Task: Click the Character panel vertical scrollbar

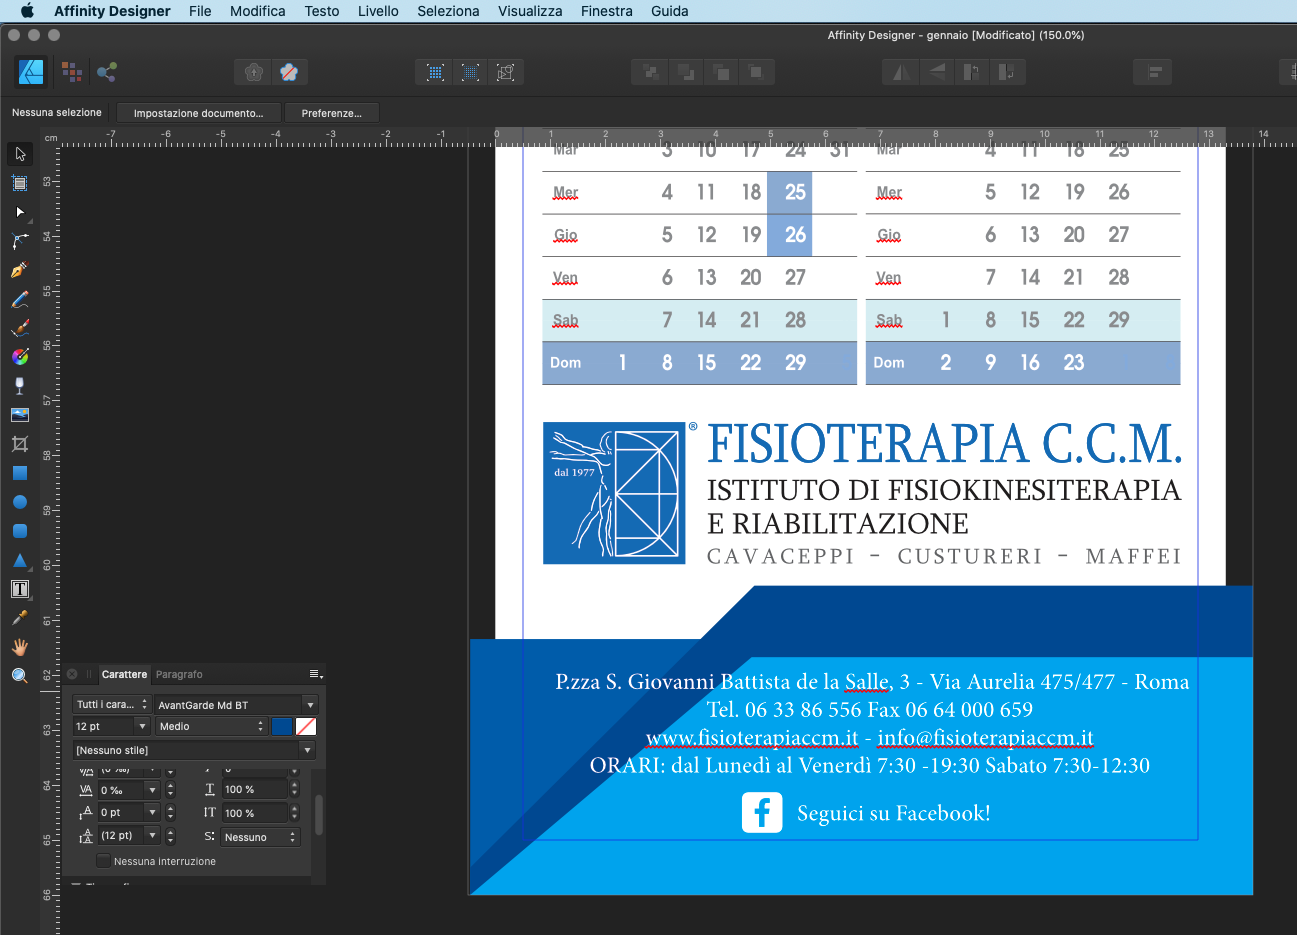Action: [319, 814]
